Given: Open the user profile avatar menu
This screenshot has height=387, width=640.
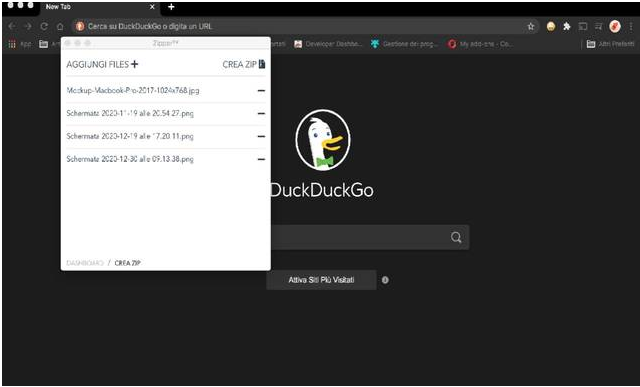Looking at the screenshot, I should [x=615, y=27].
